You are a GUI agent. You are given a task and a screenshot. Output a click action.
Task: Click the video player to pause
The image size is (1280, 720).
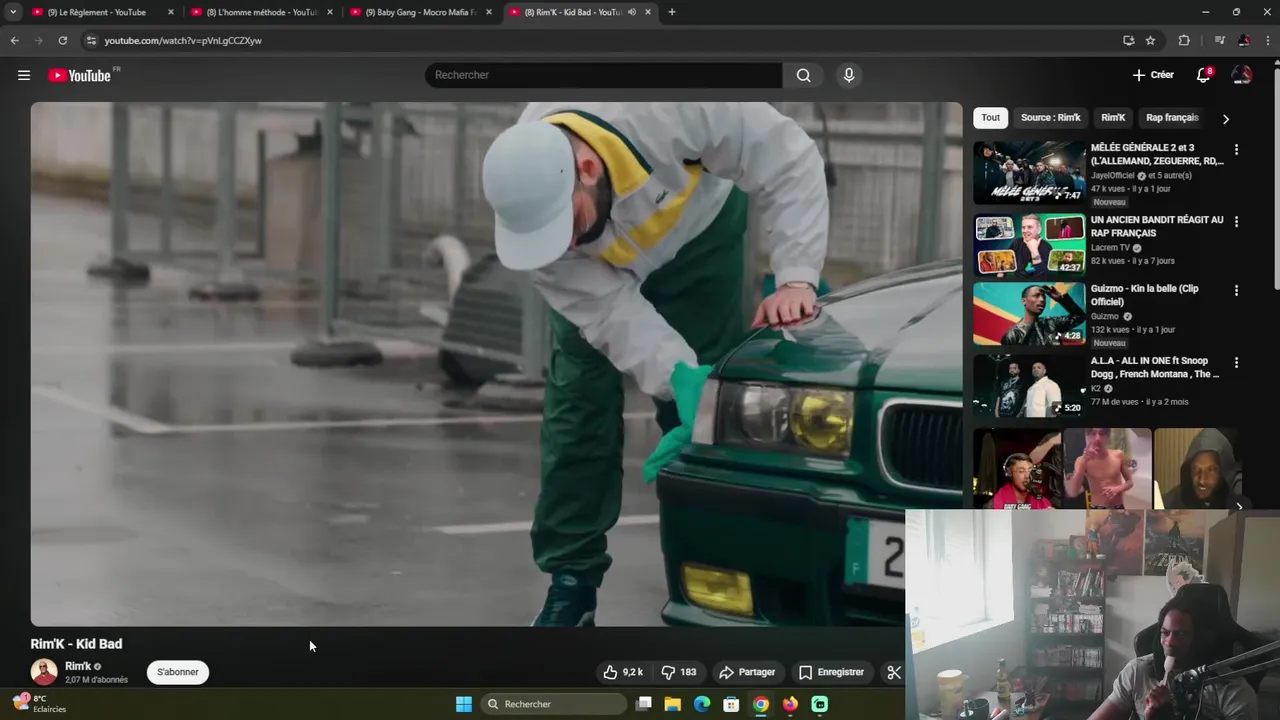point(496,364)
